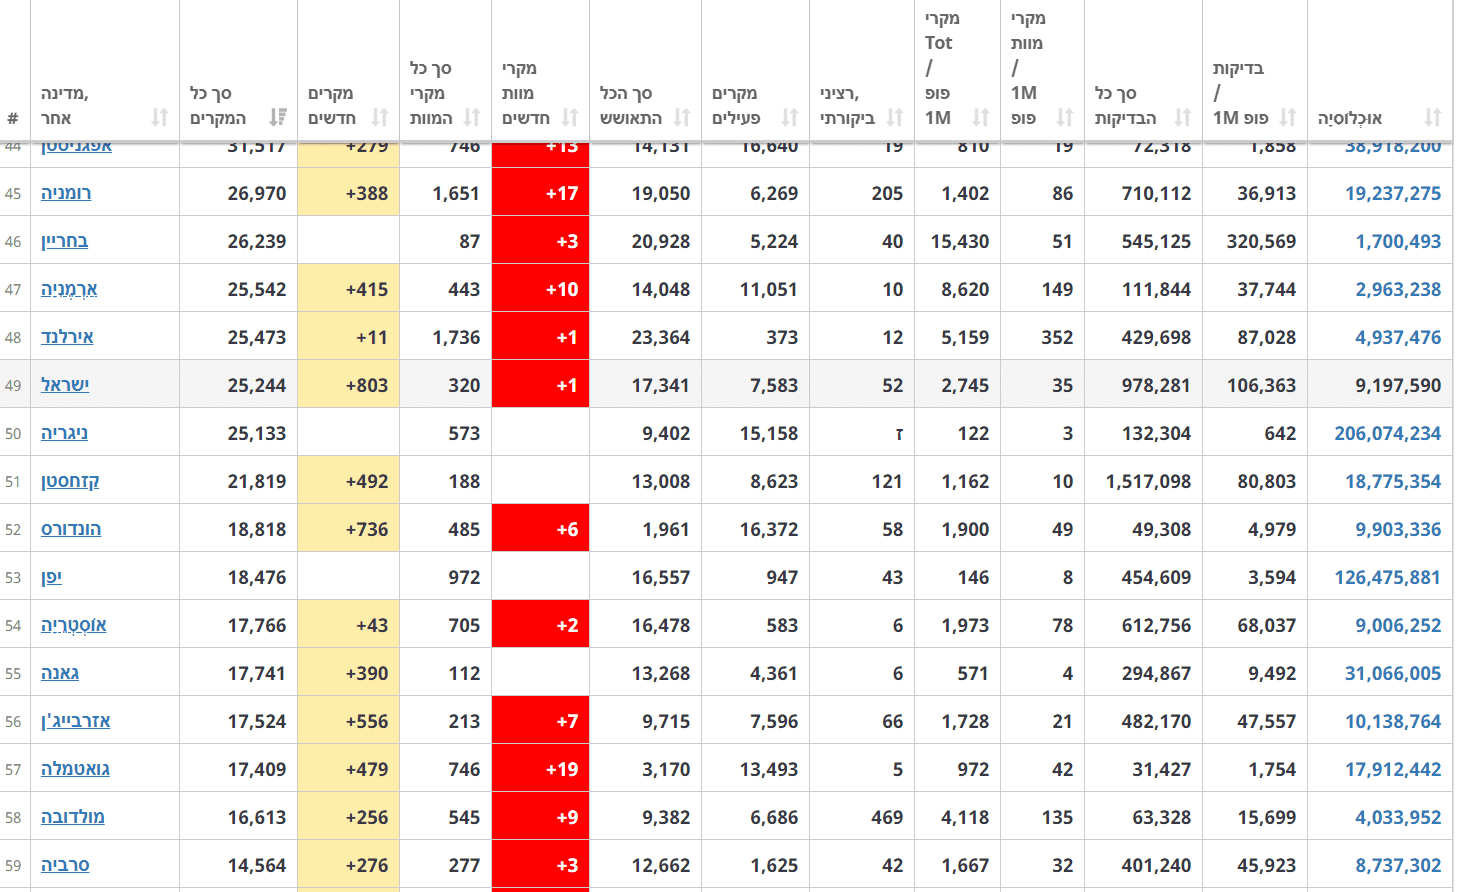Open the 9,903,336 population link
The height and width of the screenshot is (892, 1468).
click(1399, 529)
